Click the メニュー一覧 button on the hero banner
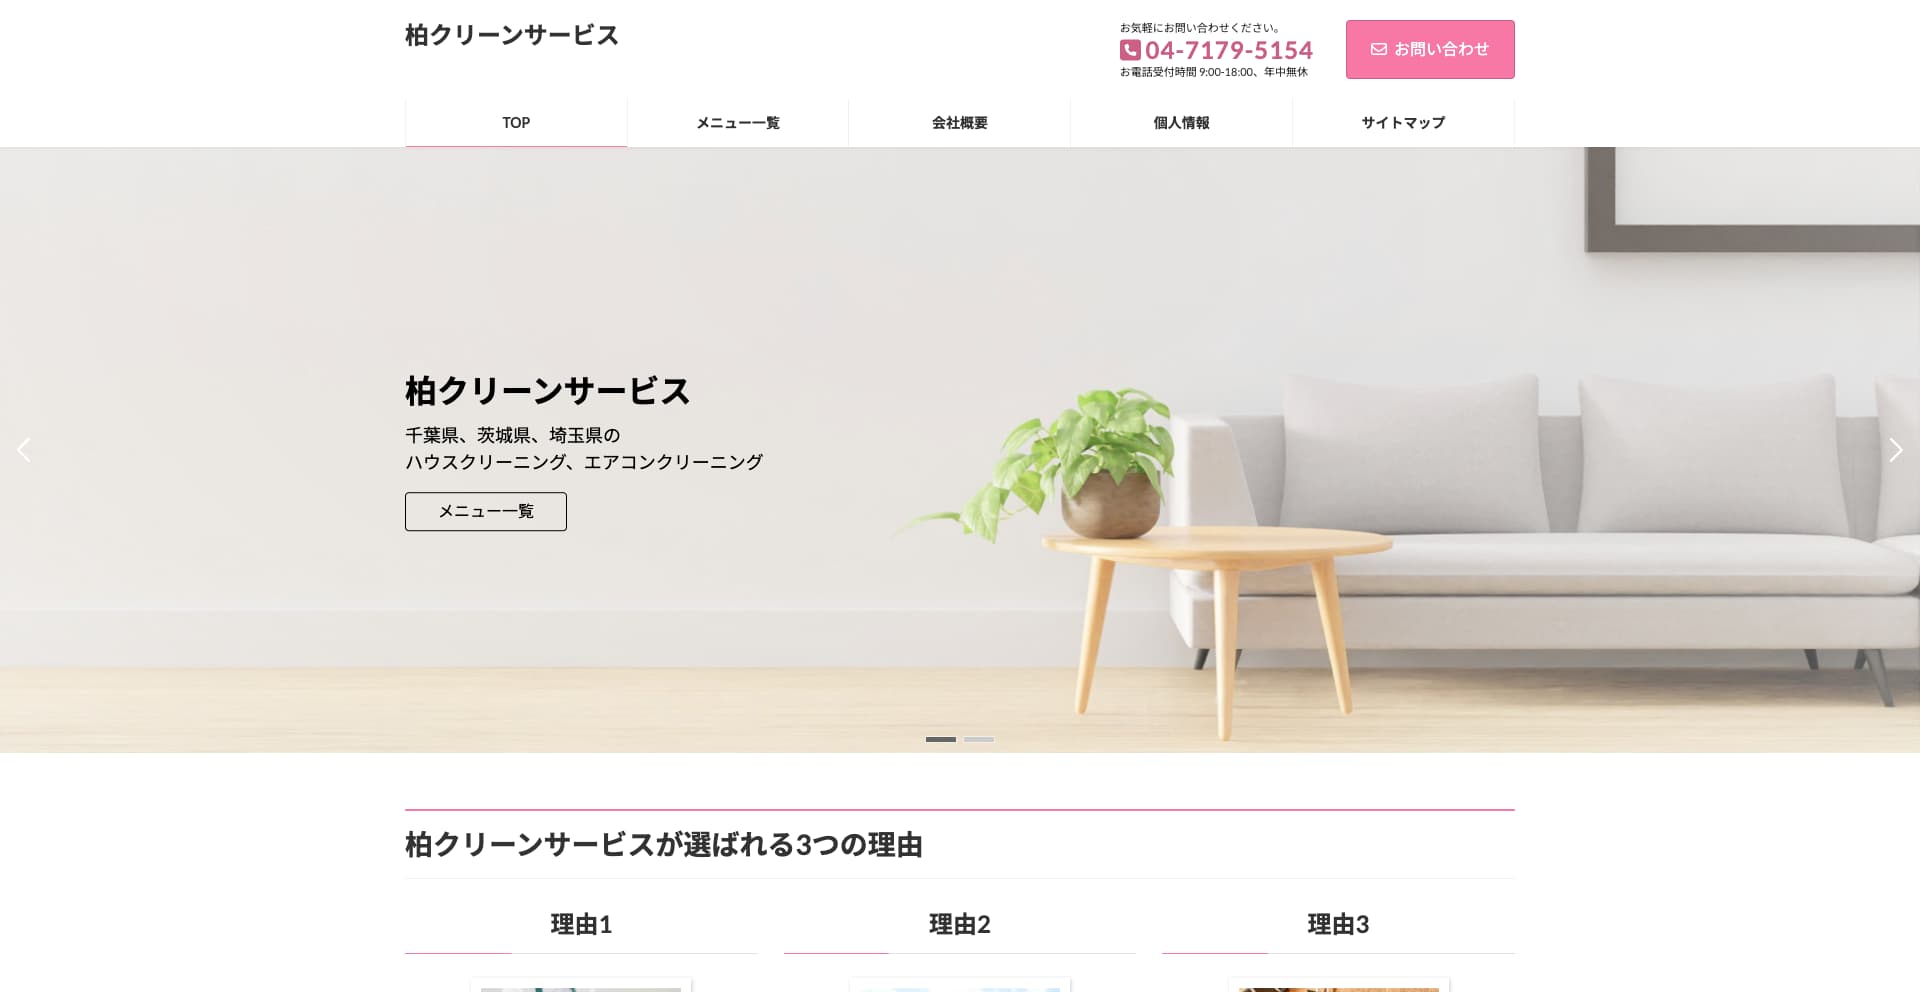Screen dimensions: 1920x992 [x=486, y=511]
